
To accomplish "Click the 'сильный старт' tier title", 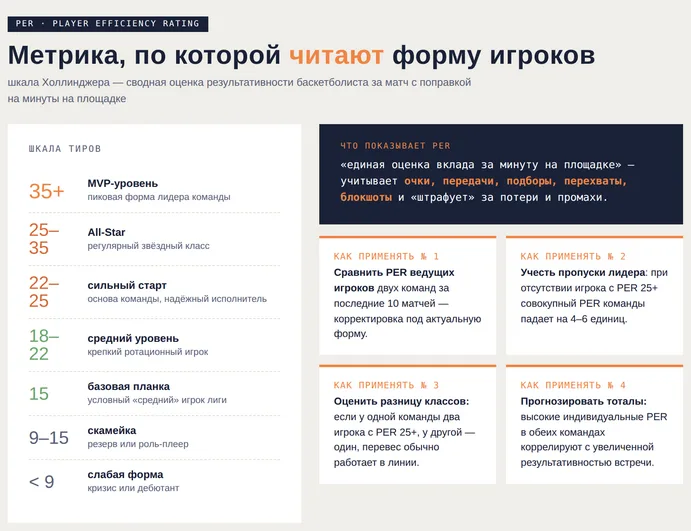I will (127, 285).
